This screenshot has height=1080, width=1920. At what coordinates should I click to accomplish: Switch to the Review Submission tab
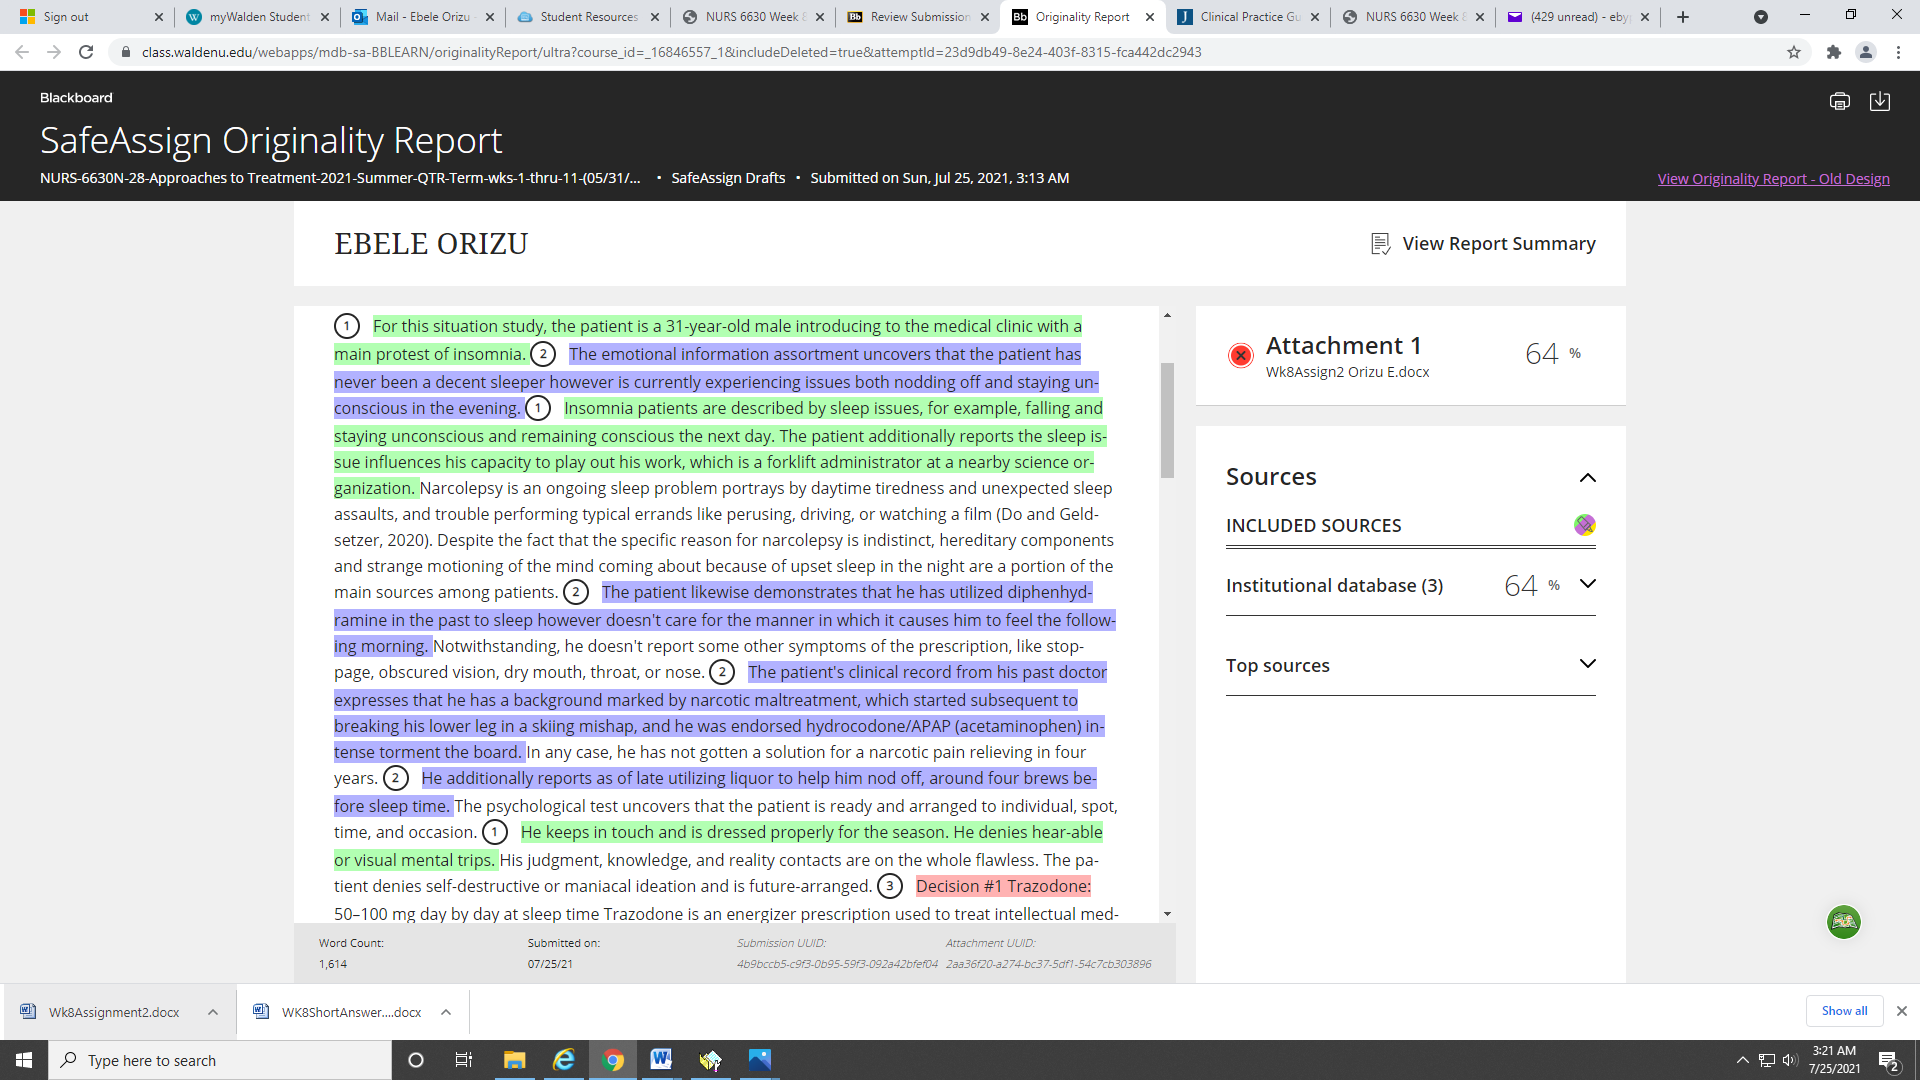pos(918,17)
